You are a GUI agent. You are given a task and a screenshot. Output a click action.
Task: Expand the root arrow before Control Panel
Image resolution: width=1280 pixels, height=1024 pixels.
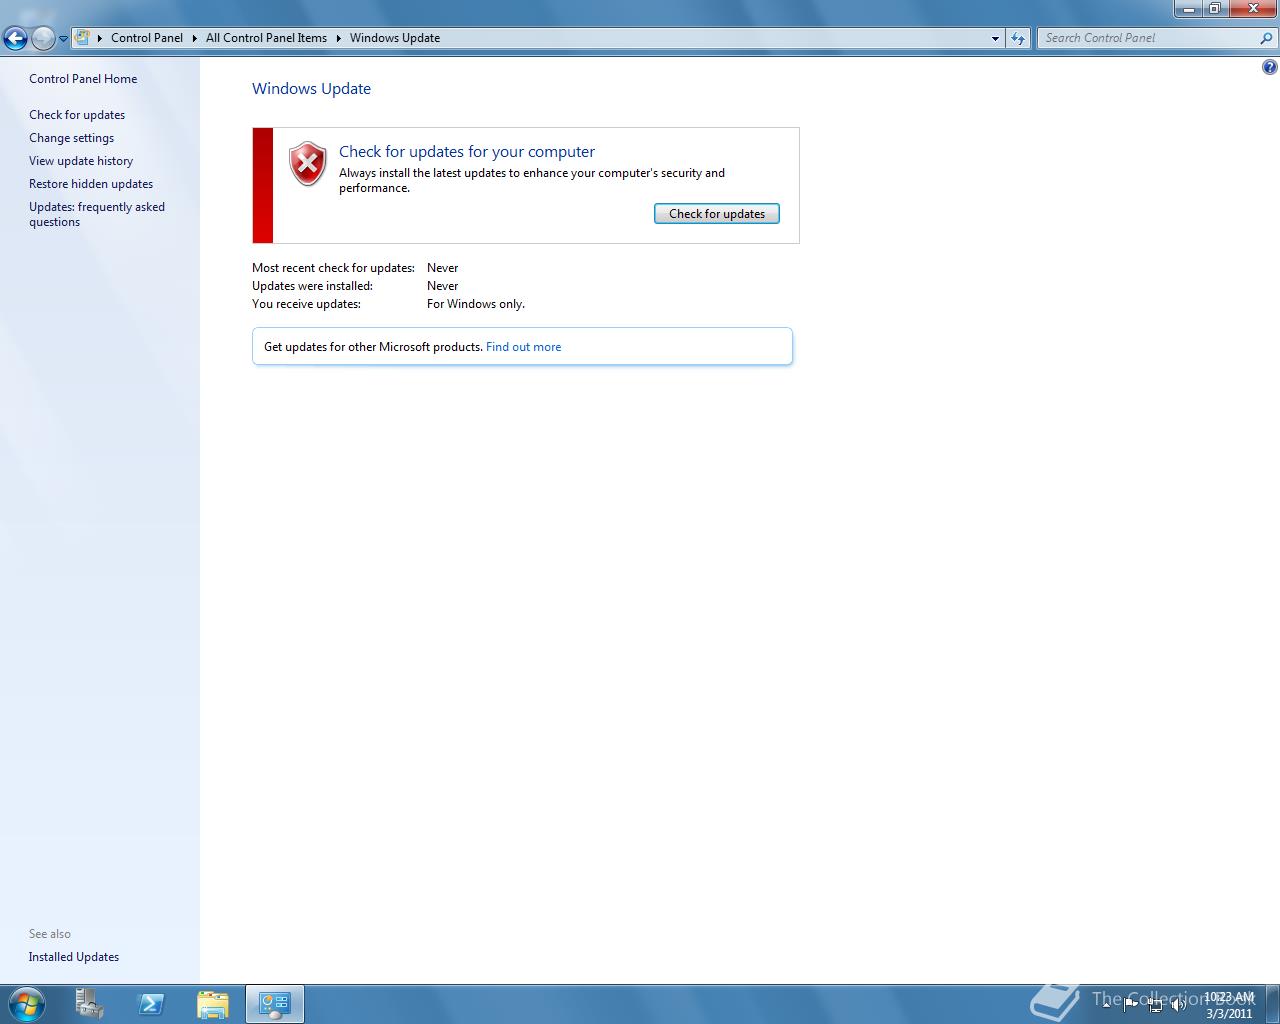100,38
